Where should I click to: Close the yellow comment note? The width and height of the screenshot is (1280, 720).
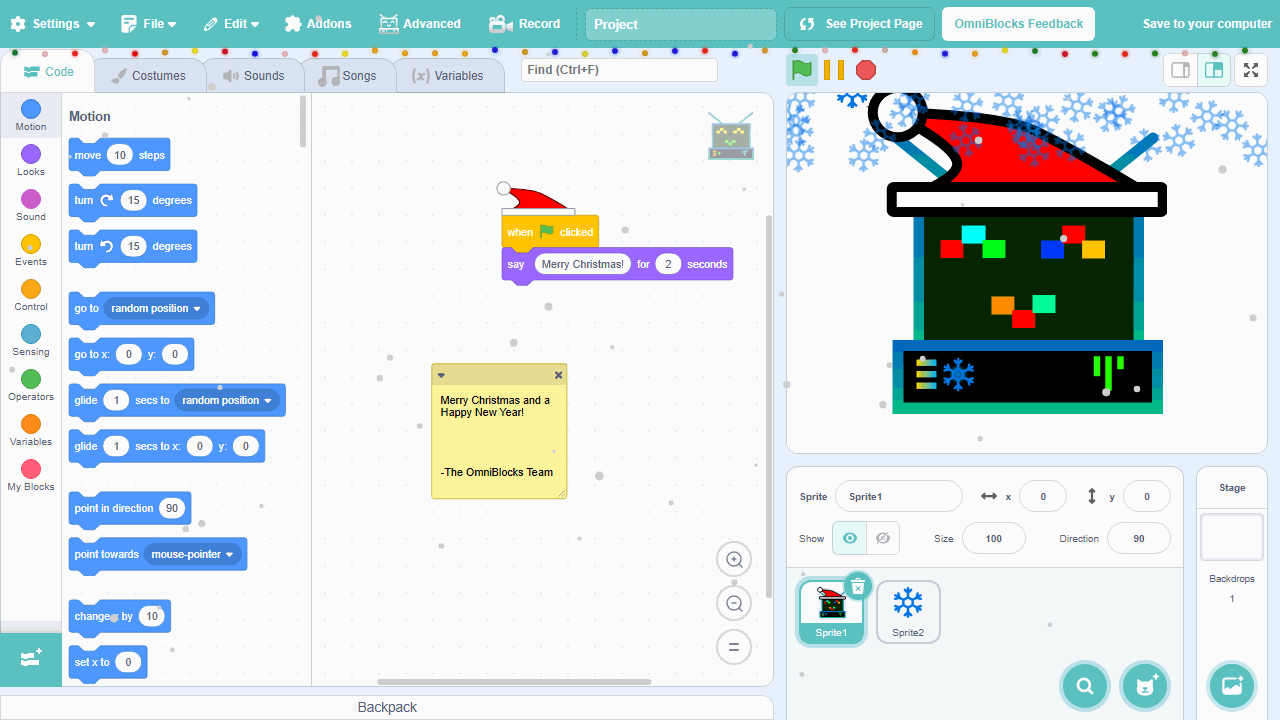558,375
